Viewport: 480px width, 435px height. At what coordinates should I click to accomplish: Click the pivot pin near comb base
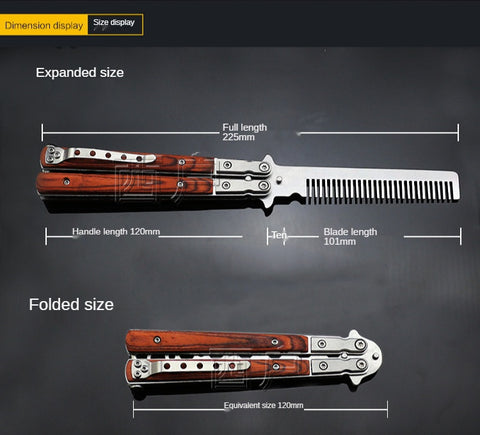click(279, 180)
